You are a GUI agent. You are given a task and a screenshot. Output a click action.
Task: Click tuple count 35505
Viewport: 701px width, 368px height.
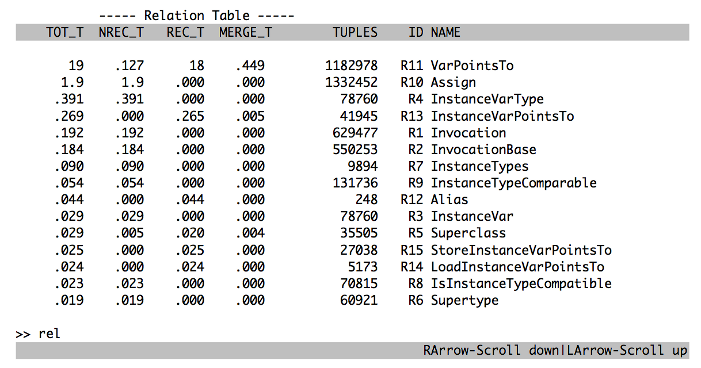(359, 233)
